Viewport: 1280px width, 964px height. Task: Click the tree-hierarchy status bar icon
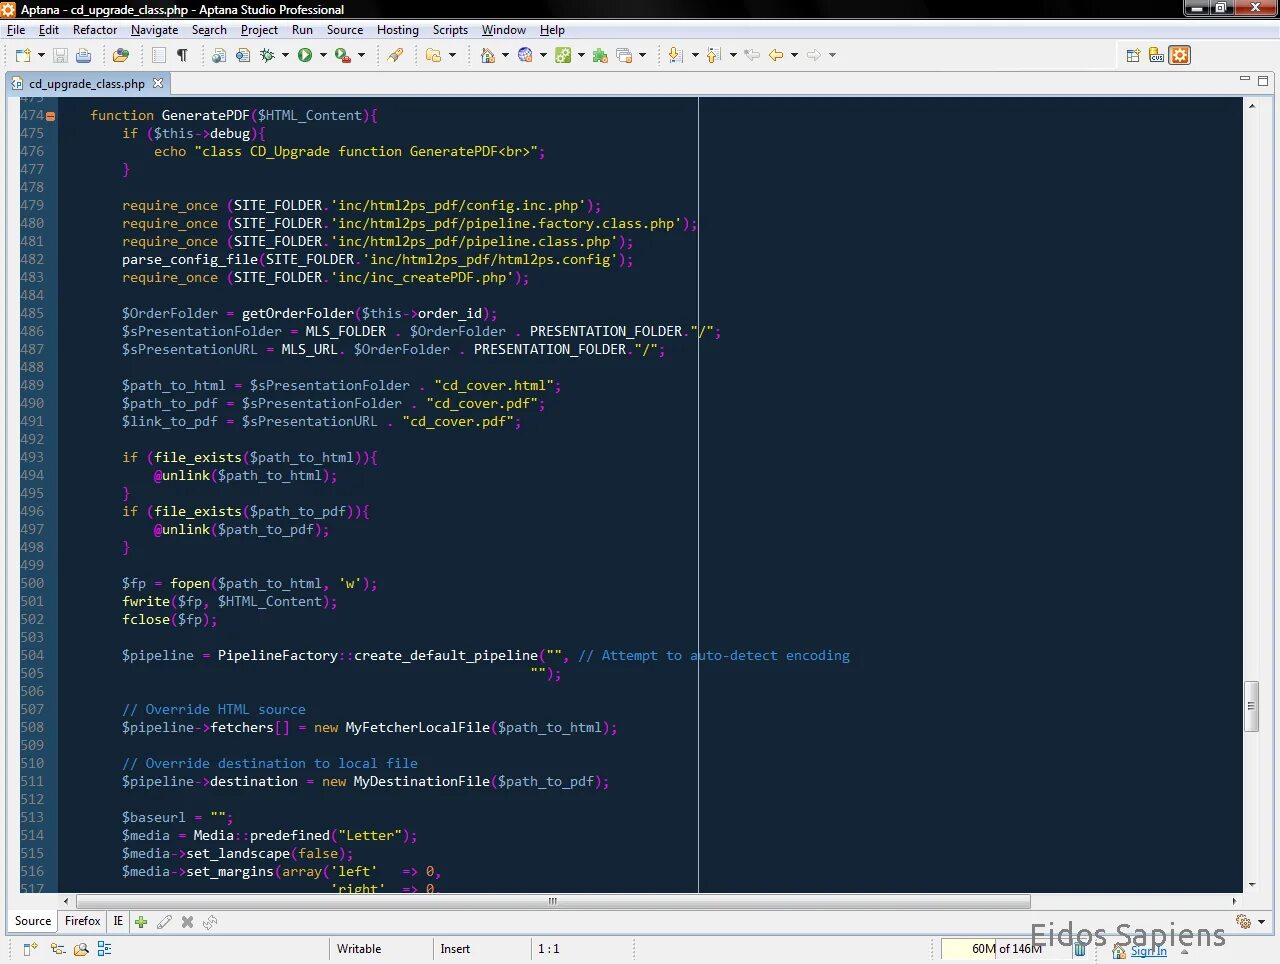coord(58,949)
